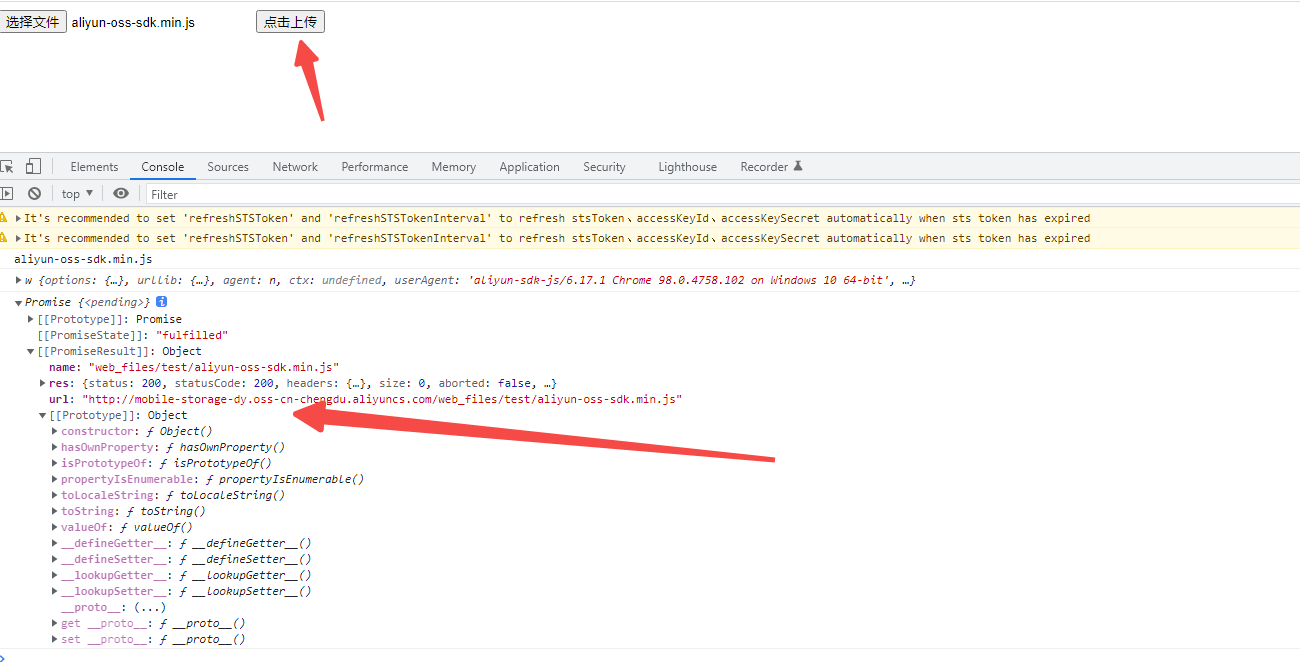Expand the get __proto__ row
Image resolution: width=1300 pixels, height=662 pixels.
54,623
